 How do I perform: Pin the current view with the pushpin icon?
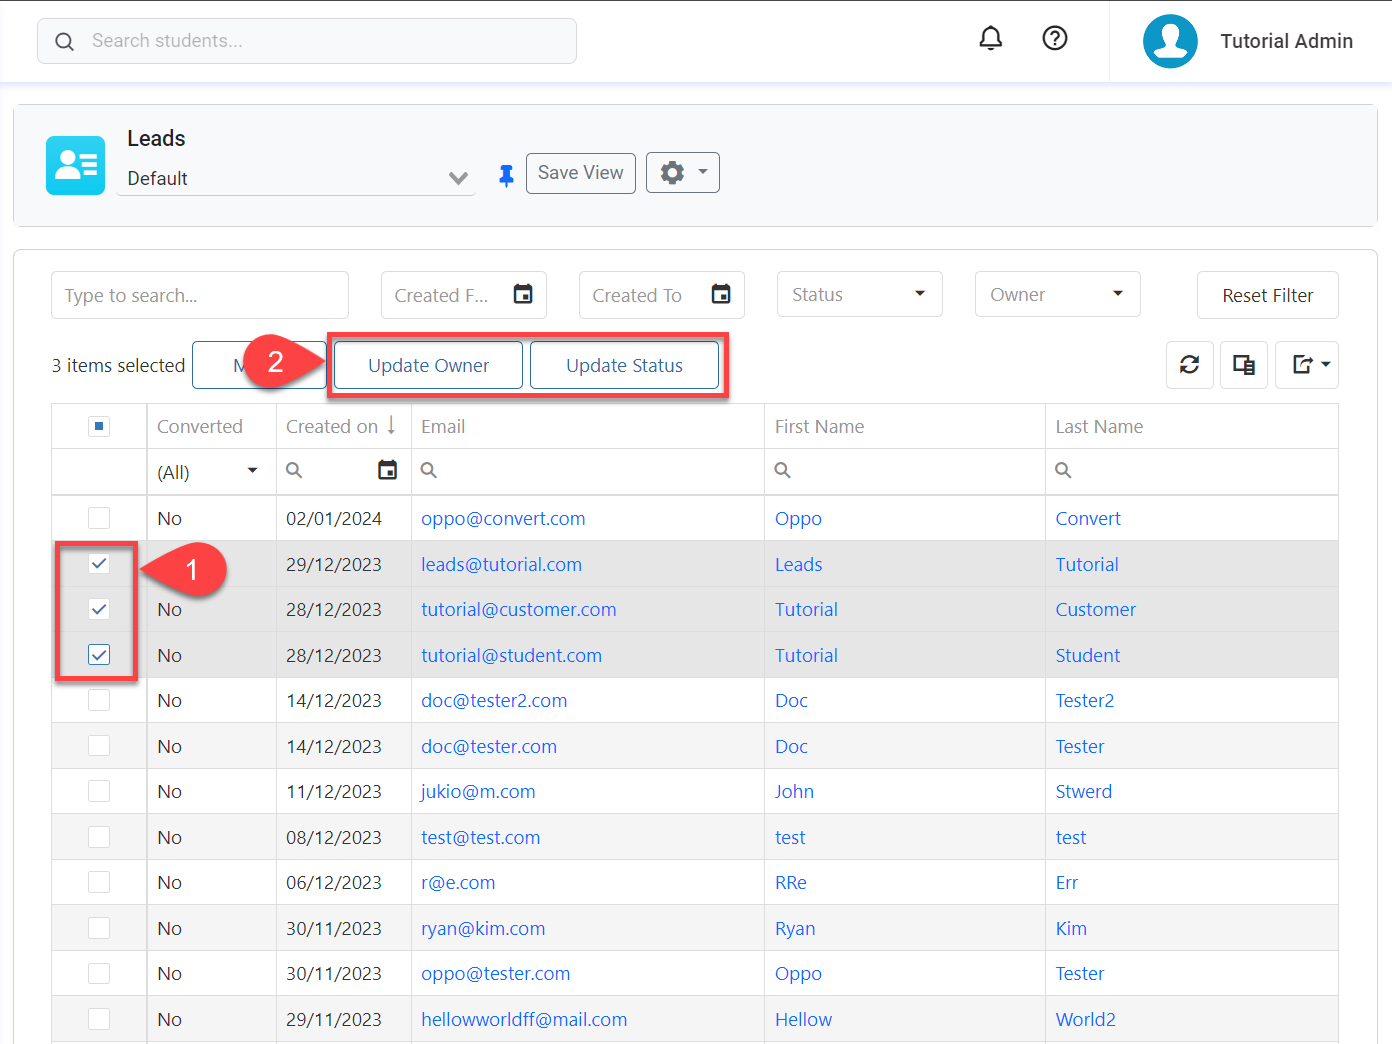[x=506, y=176]
